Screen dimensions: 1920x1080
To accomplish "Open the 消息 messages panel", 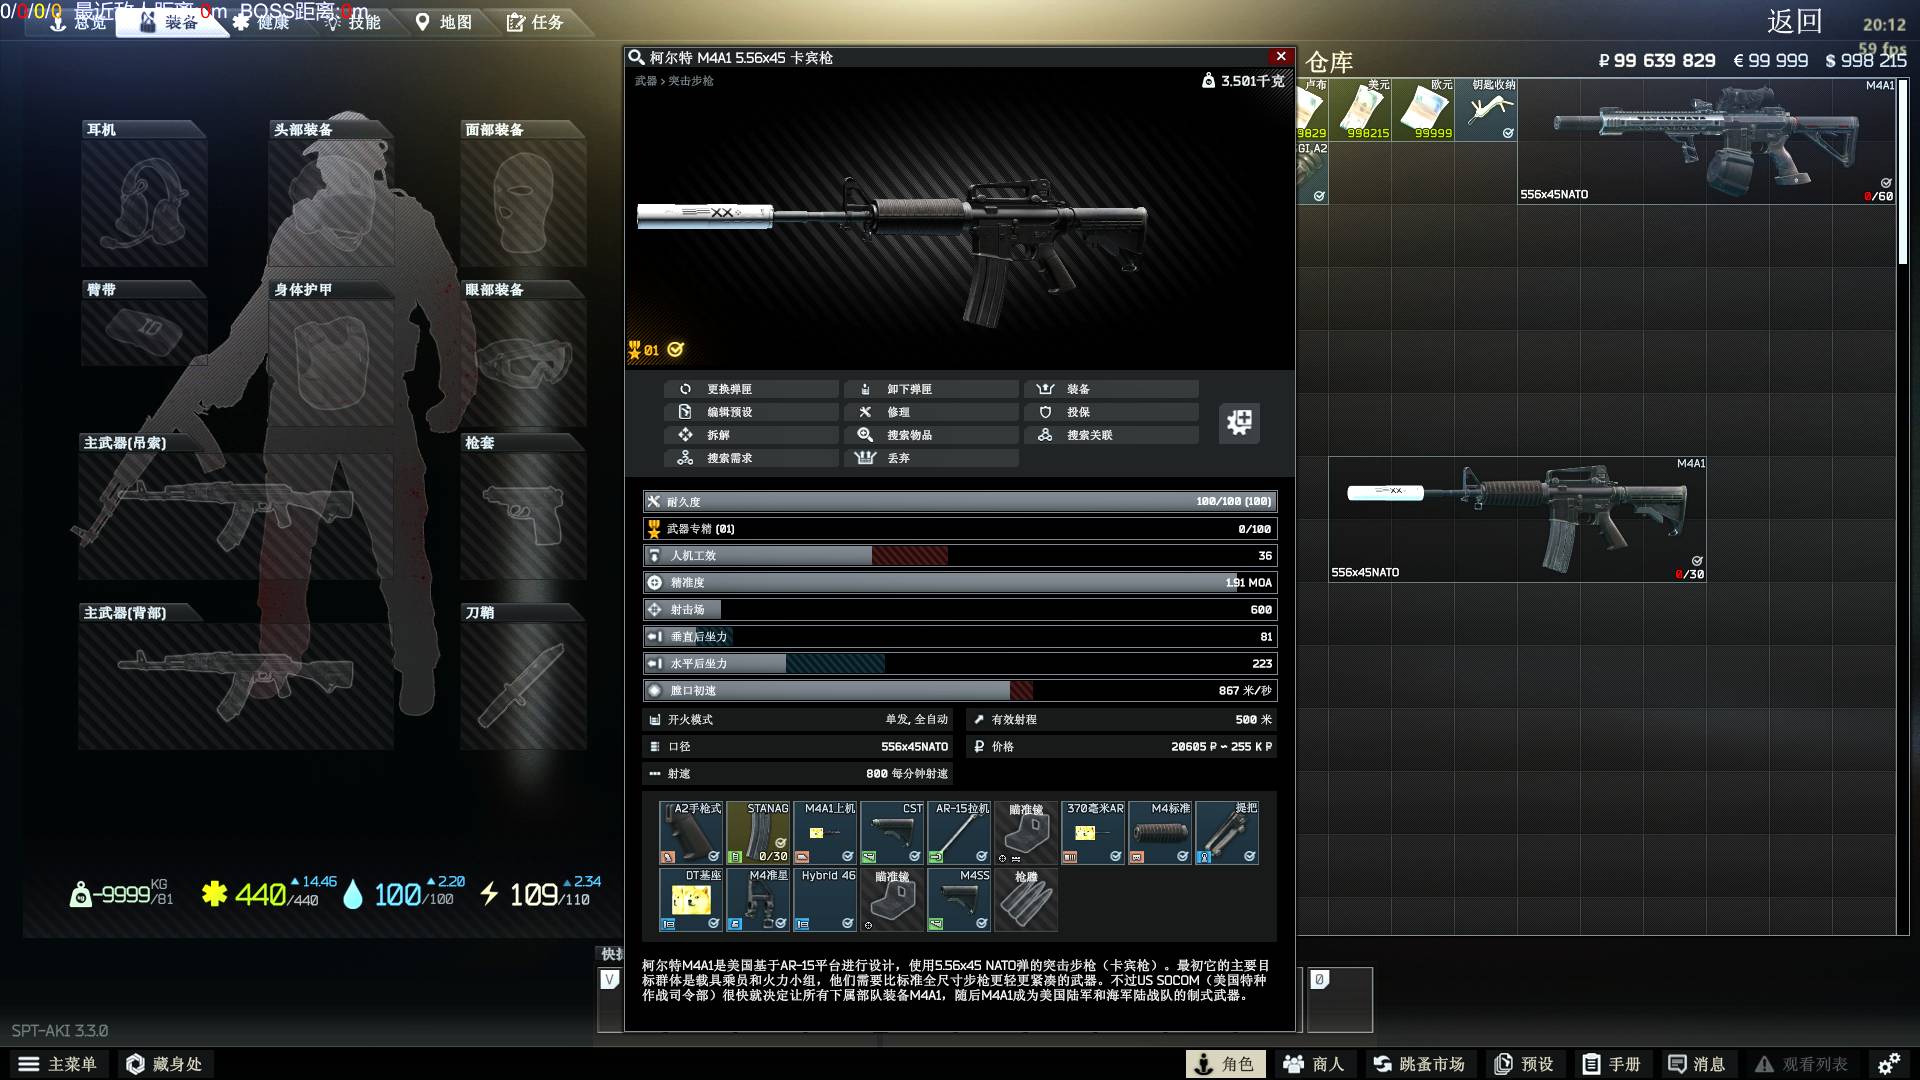I will tap(1697, 1064).
